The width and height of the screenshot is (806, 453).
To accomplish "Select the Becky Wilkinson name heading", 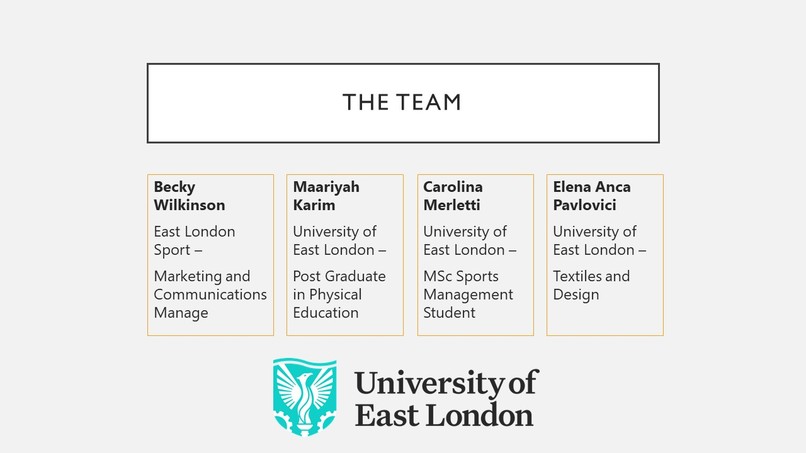I will click(x=189, y=196).
